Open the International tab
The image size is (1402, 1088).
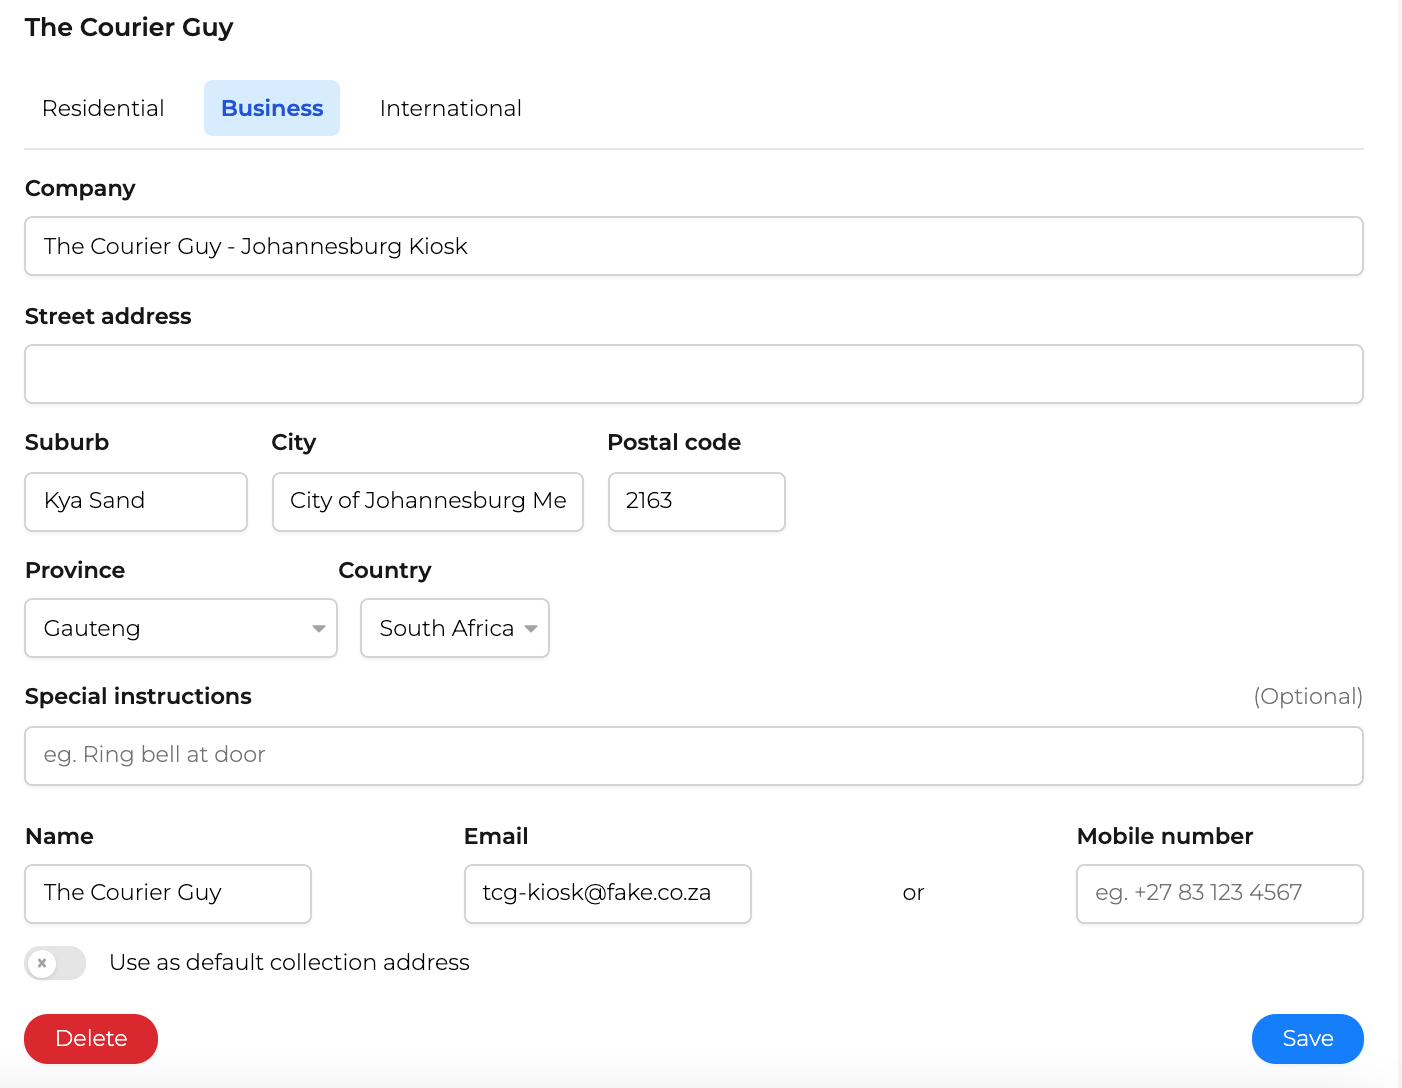pyautogui.click(x=451, y=108)
